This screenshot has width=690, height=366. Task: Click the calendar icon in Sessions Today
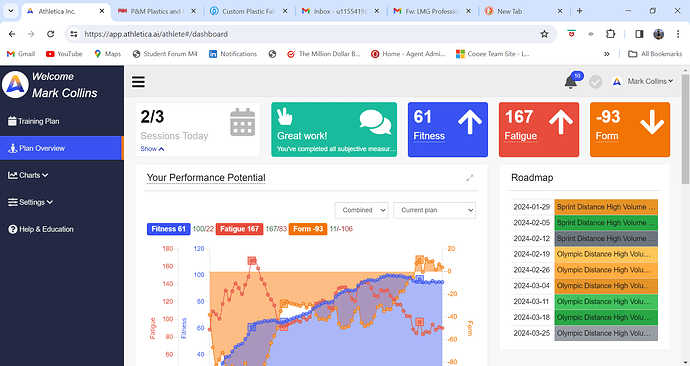tap(242, 122)
